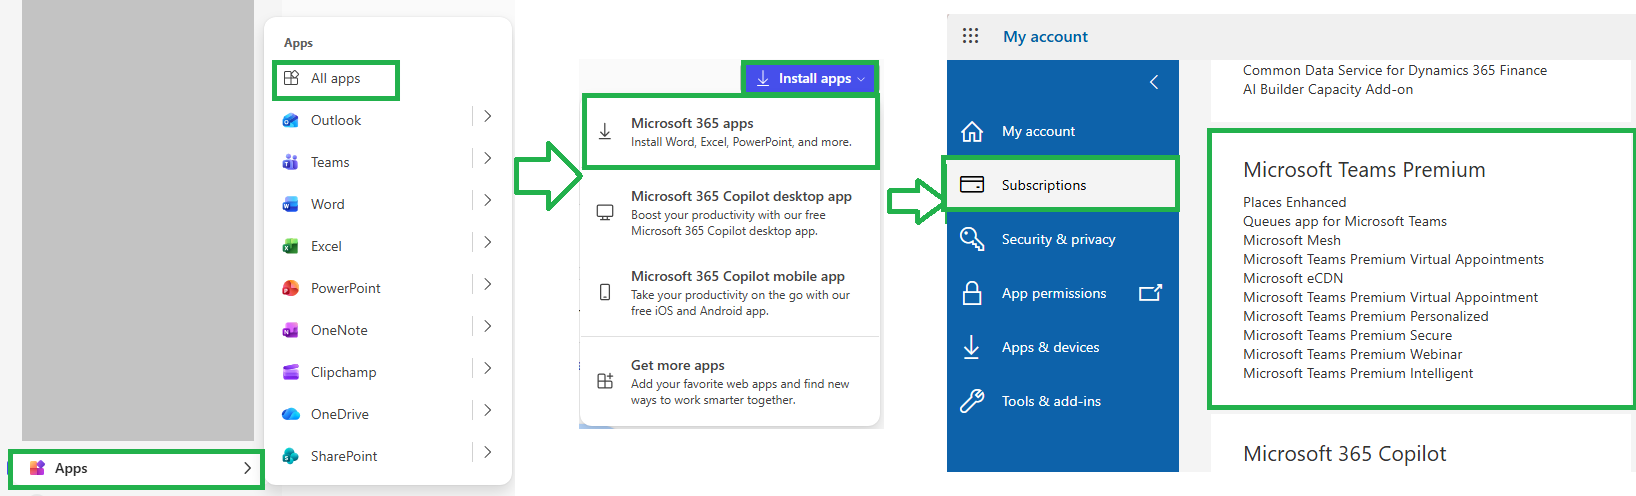Open the Excel app icon
Viewport: 1636px width, 496px height.
pyautogui.click(x=291, y=246)
